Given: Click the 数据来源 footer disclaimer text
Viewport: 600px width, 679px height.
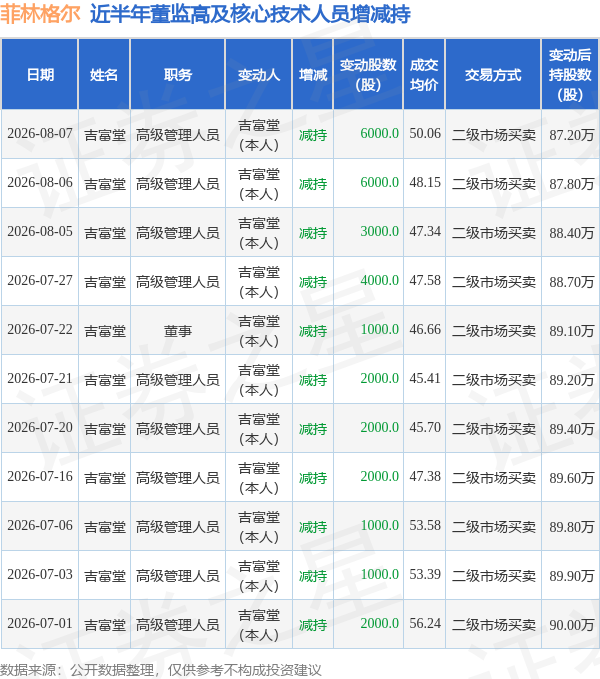Looking at the screenshot, I should 161,670.
